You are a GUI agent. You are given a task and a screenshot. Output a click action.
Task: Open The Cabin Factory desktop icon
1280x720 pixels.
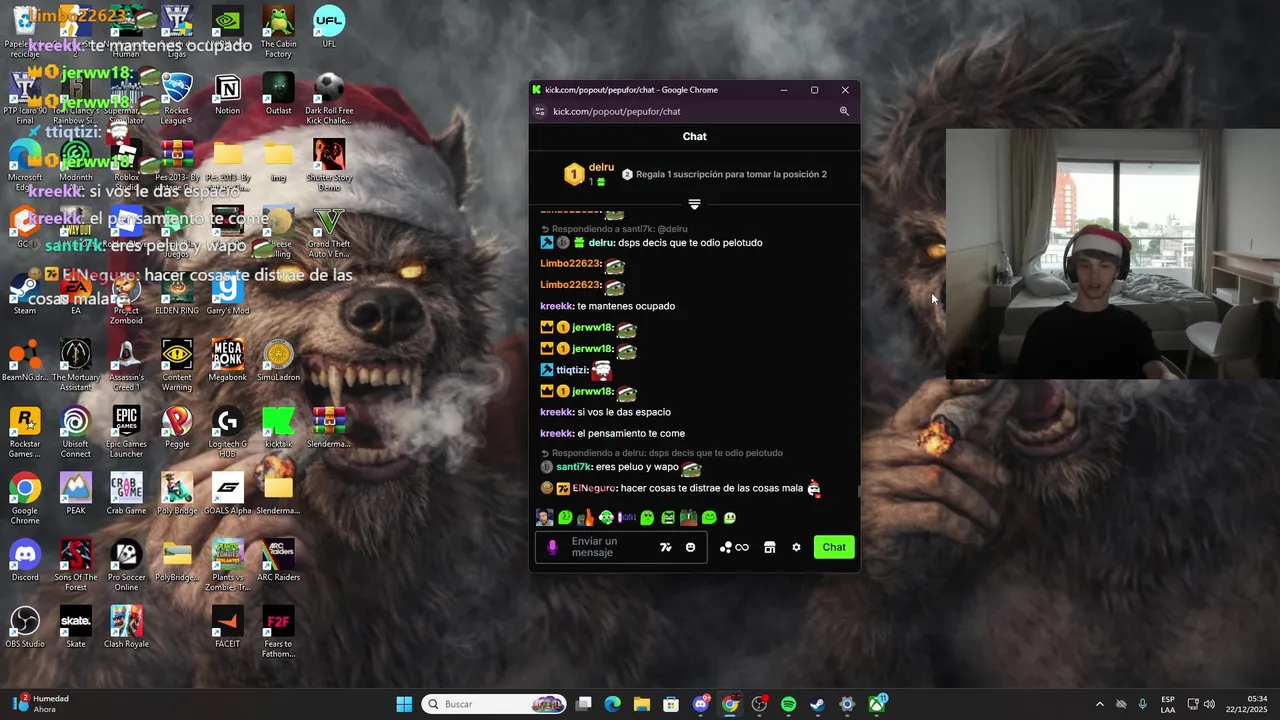click(278, 32)
